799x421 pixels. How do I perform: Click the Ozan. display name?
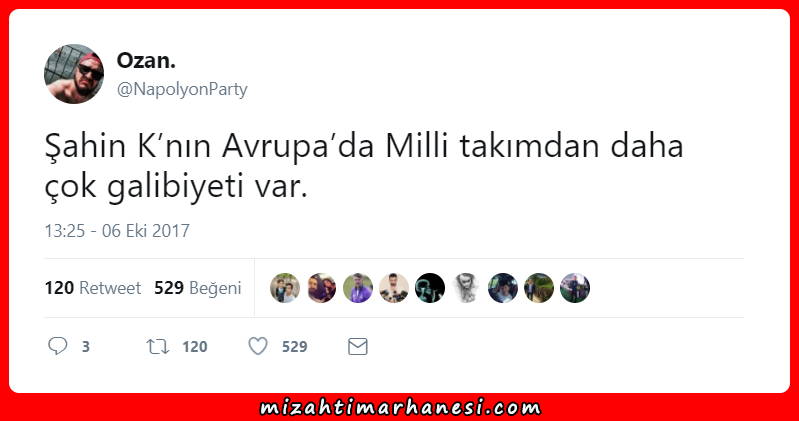tap(146, 61)
